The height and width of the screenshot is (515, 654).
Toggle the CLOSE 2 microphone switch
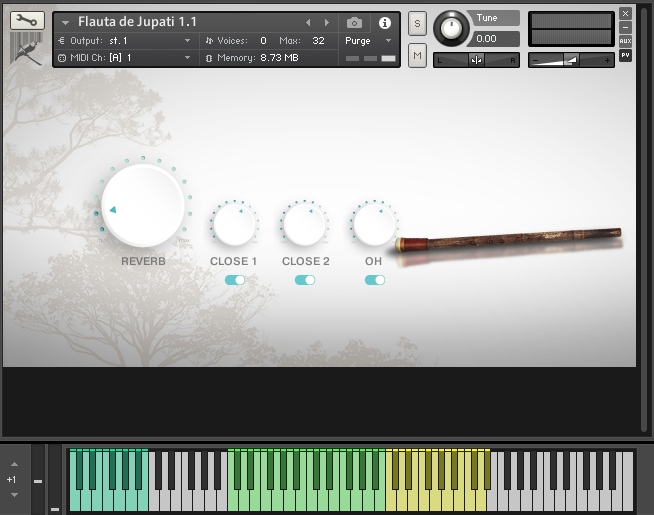[x=305, y=280]
